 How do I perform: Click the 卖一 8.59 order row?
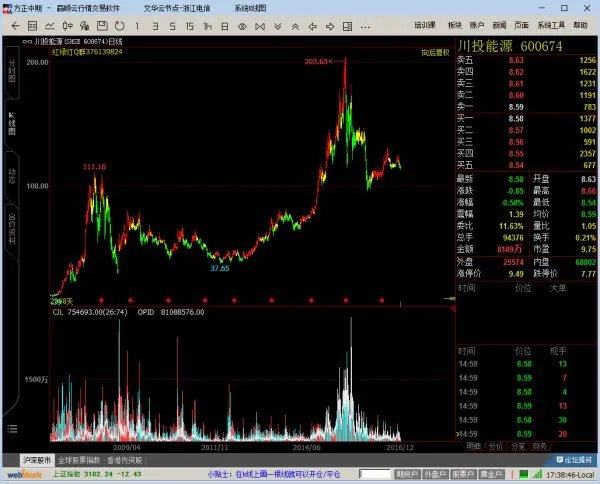pos(527,107)
